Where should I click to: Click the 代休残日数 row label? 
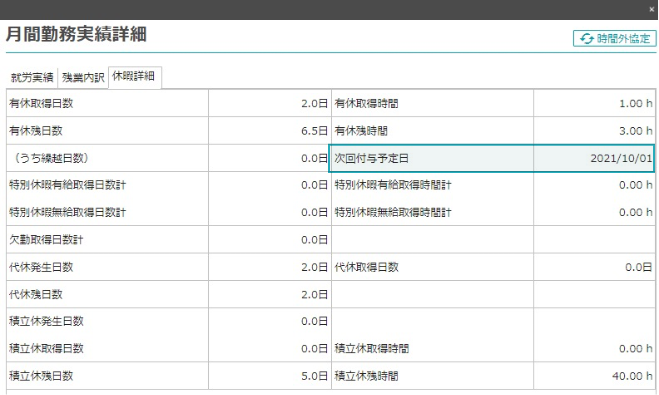(36, 295)
